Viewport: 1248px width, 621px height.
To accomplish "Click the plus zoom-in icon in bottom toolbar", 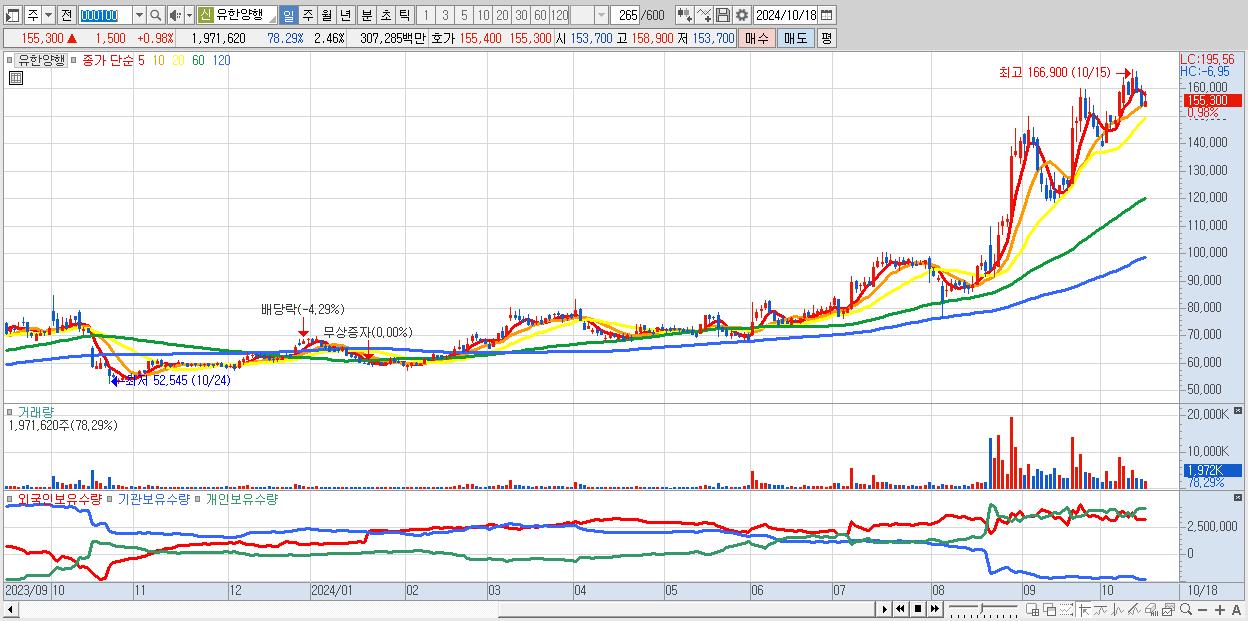I will tap(1220, 609).
